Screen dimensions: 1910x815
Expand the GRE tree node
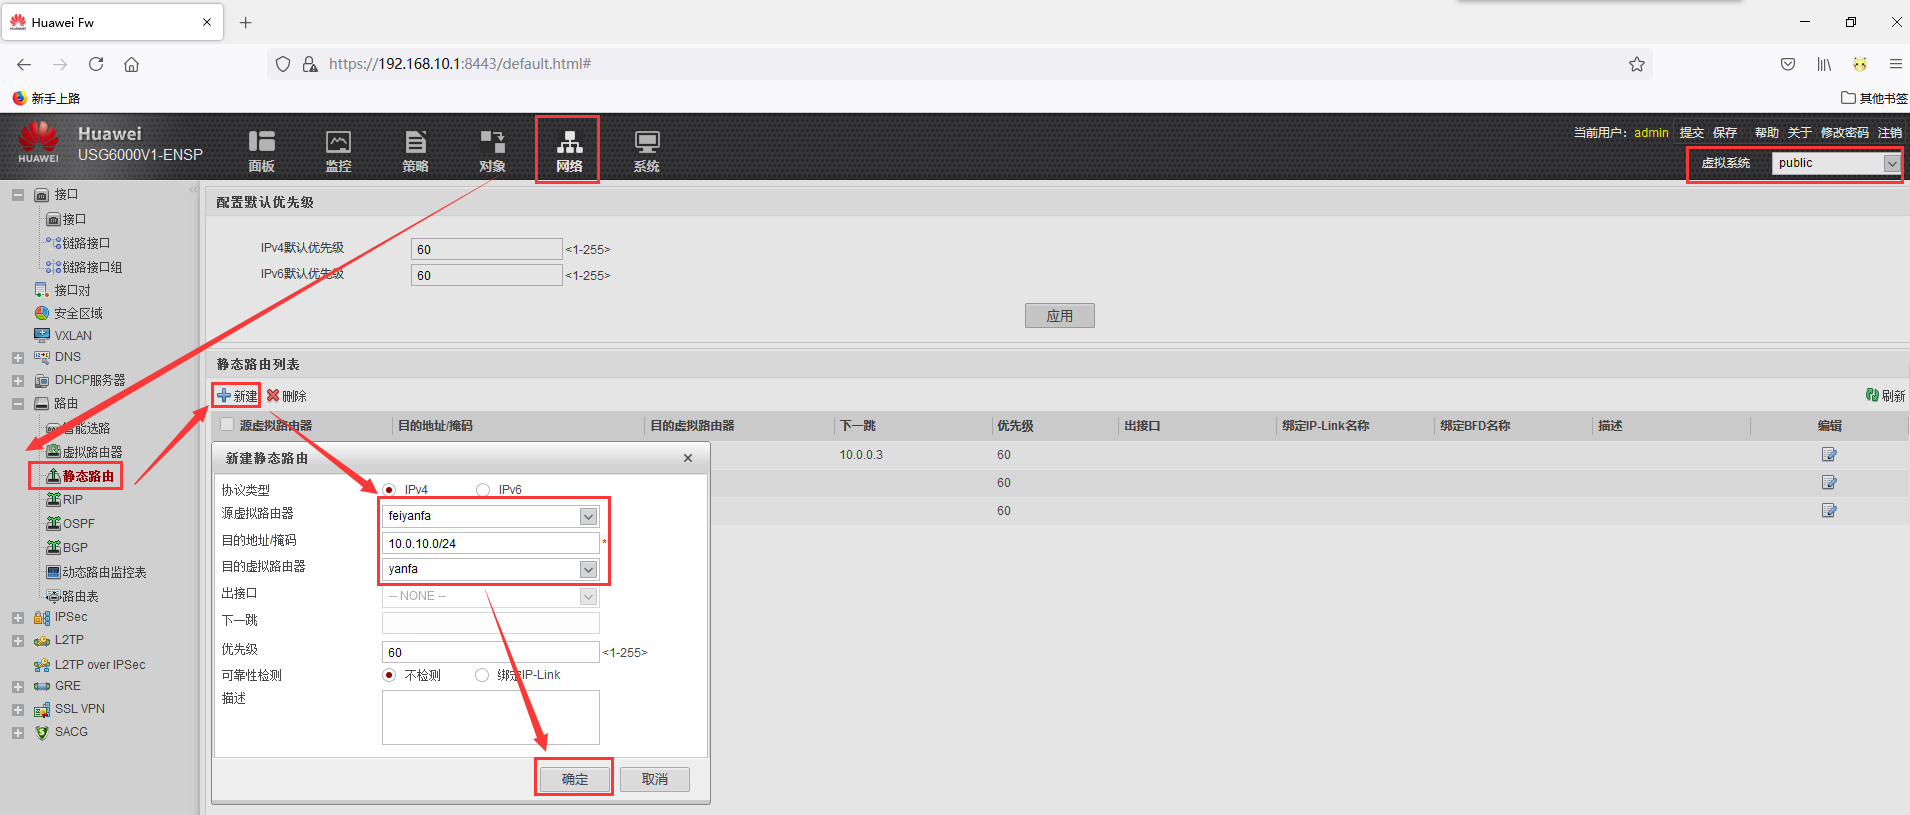18,687
